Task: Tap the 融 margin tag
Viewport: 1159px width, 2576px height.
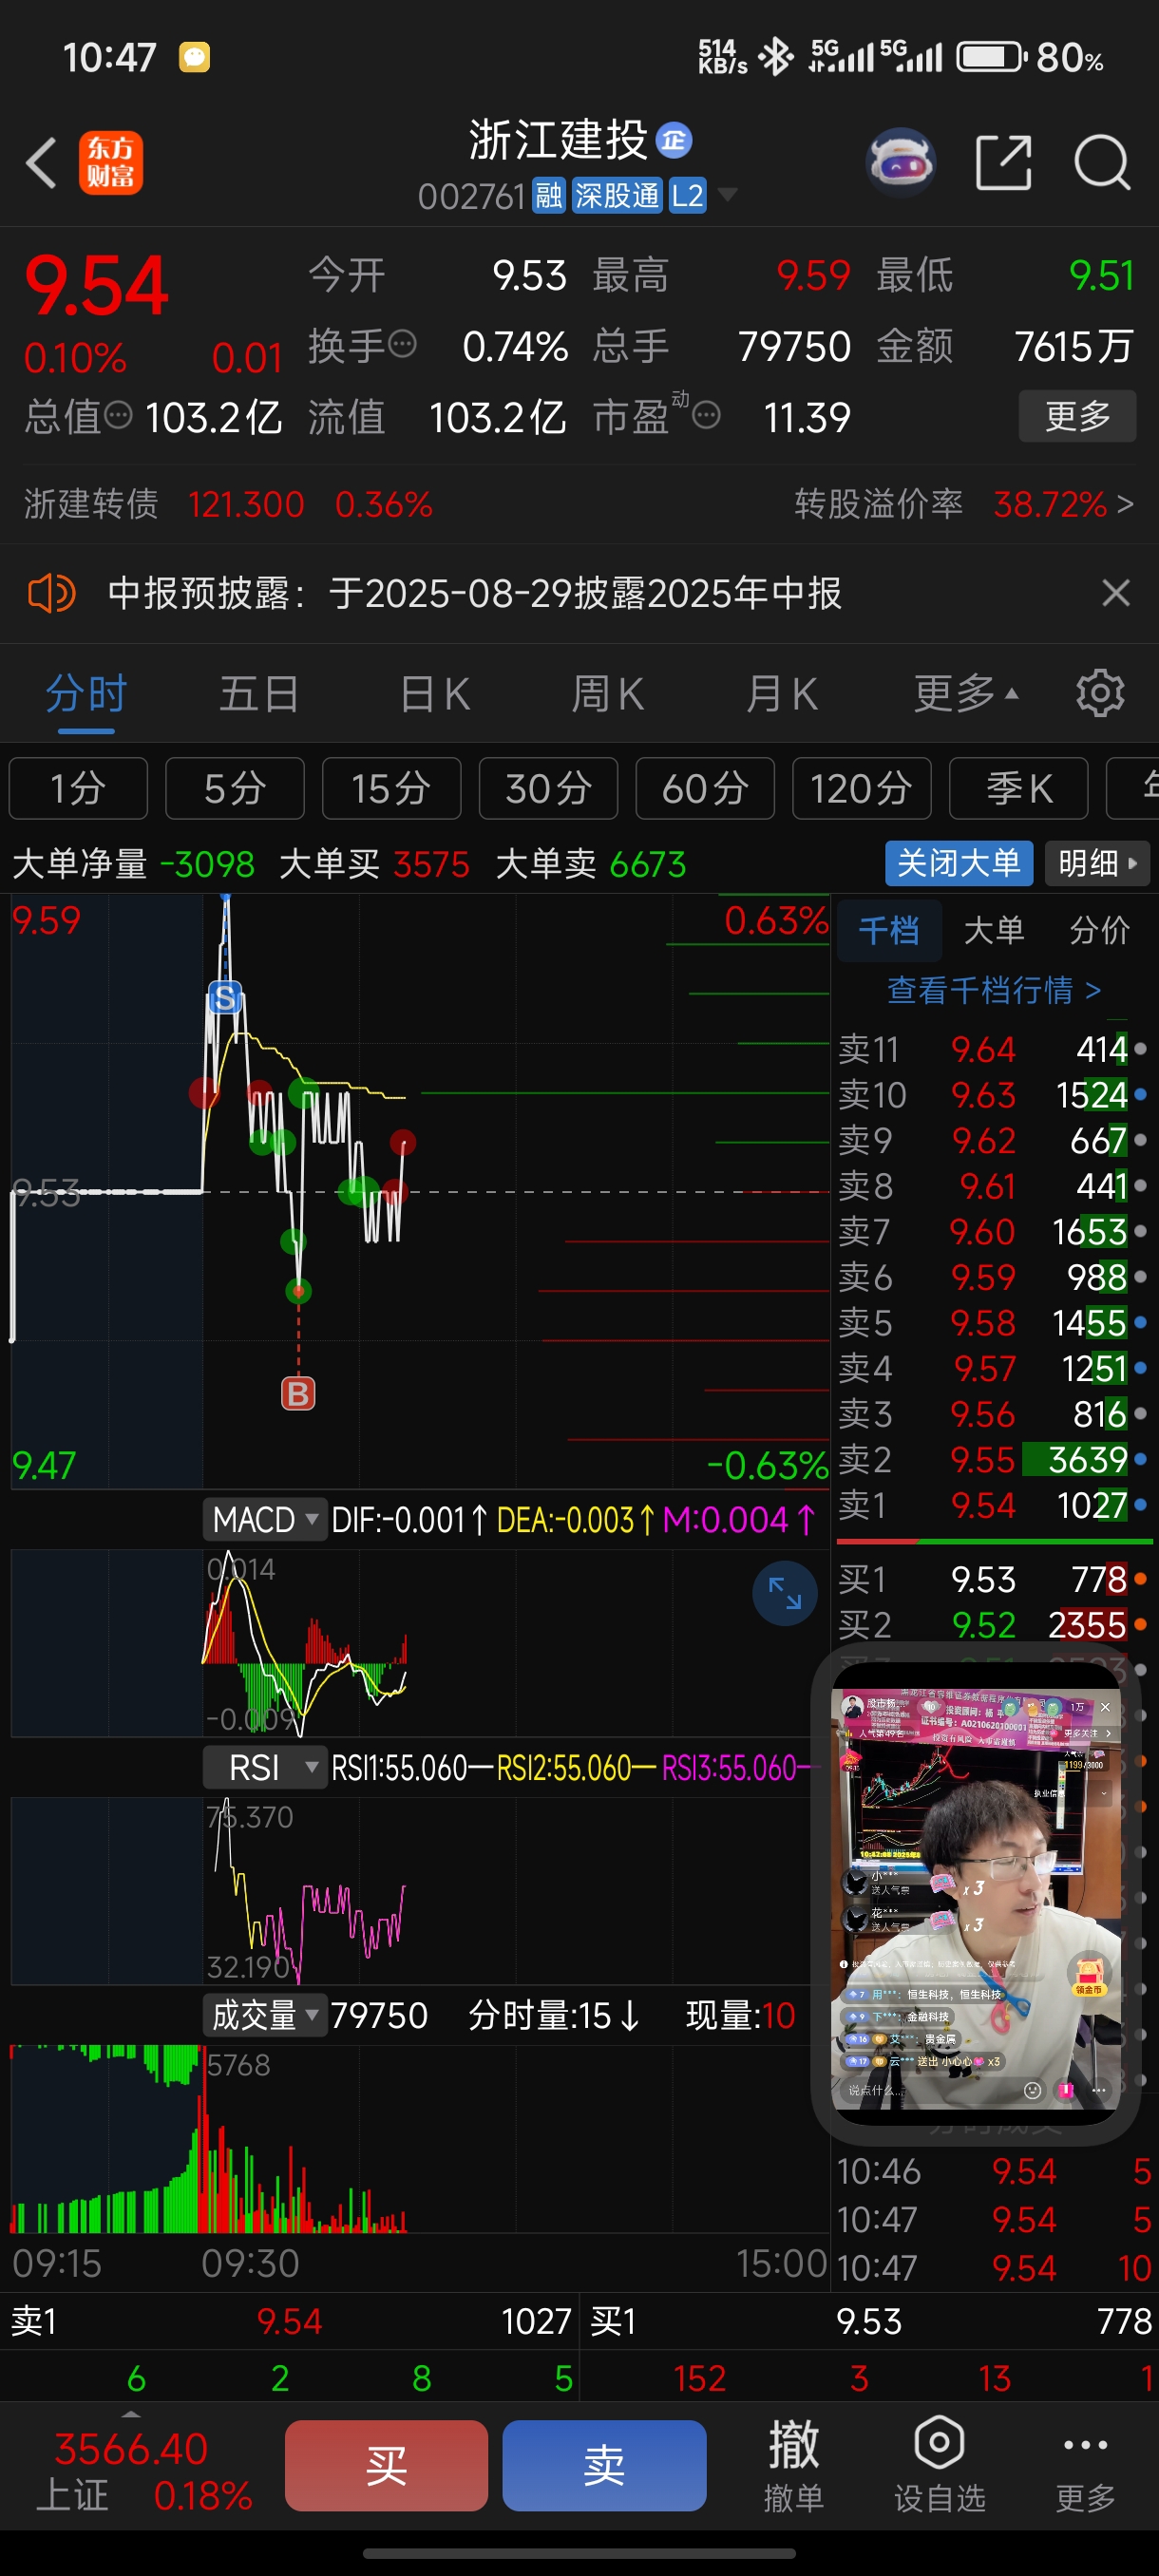Action: (548, 196)
